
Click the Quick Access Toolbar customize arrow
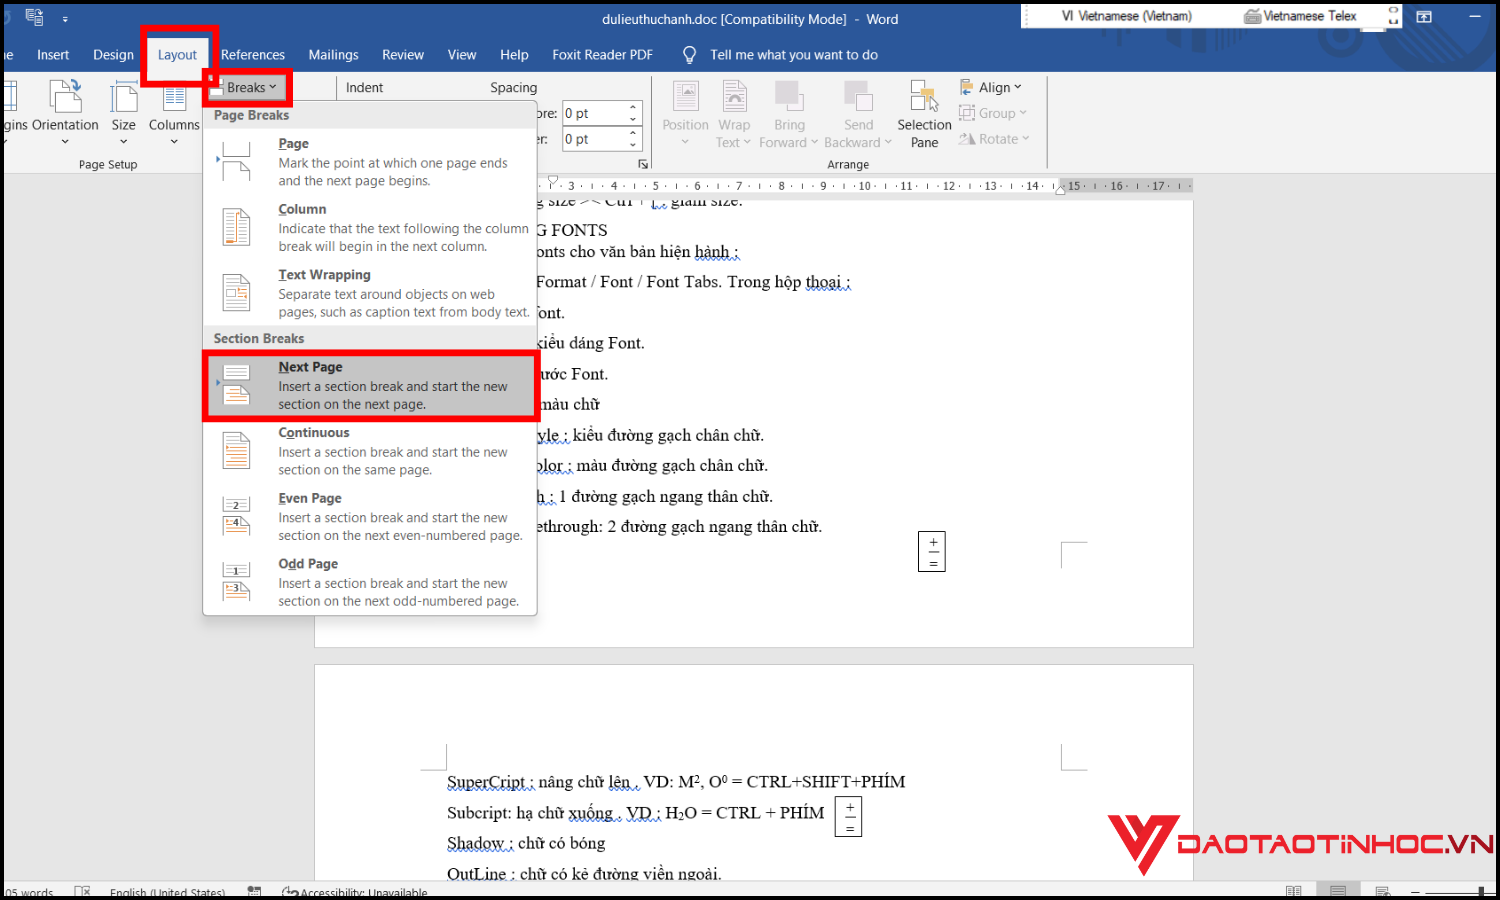65,18
